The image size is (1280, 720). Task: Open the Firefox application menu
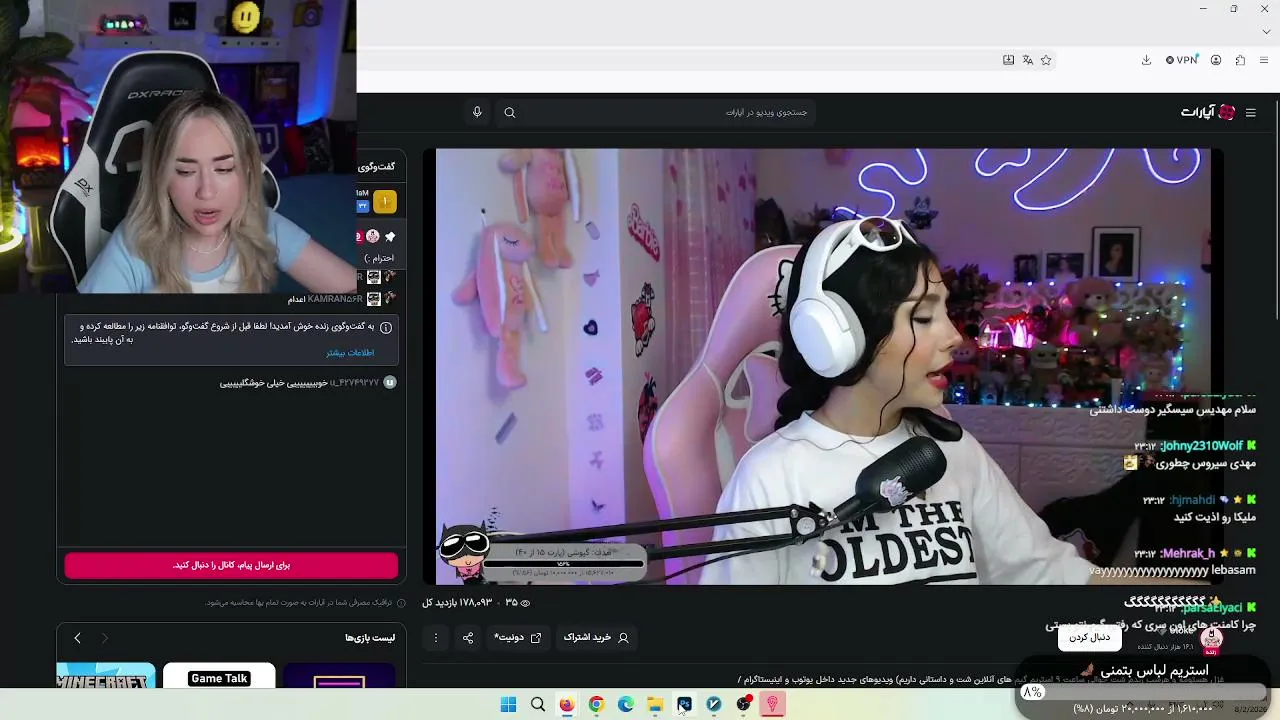[x=1264, y=60]
